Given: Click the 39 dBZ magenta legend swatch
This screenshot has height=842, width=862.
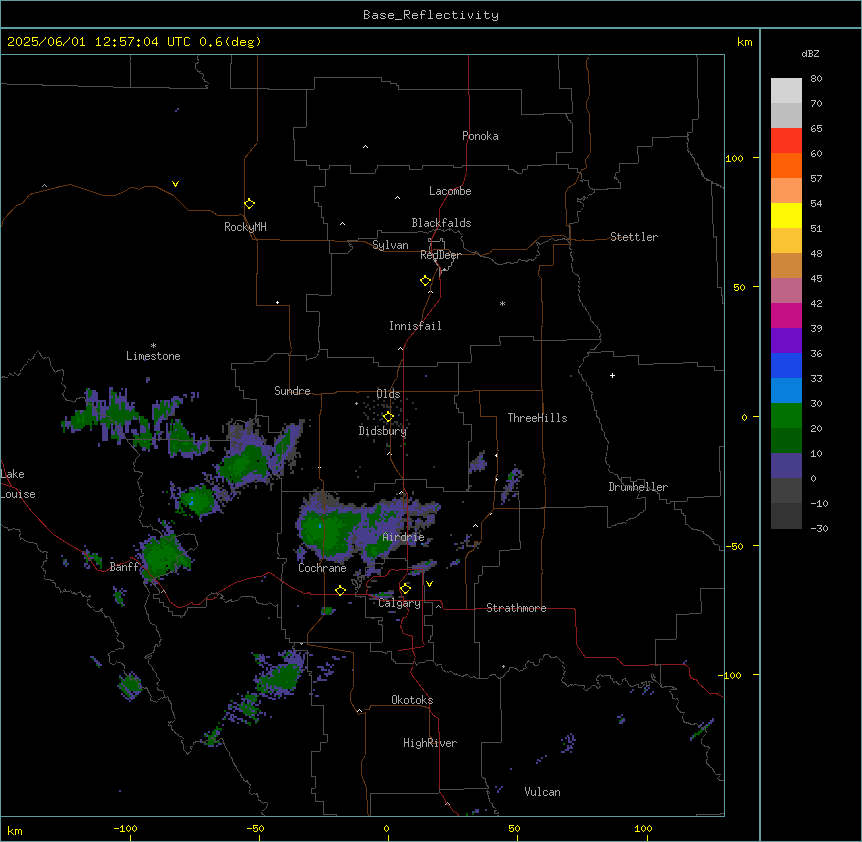Looking at the screenshot, I should point(786,315).
